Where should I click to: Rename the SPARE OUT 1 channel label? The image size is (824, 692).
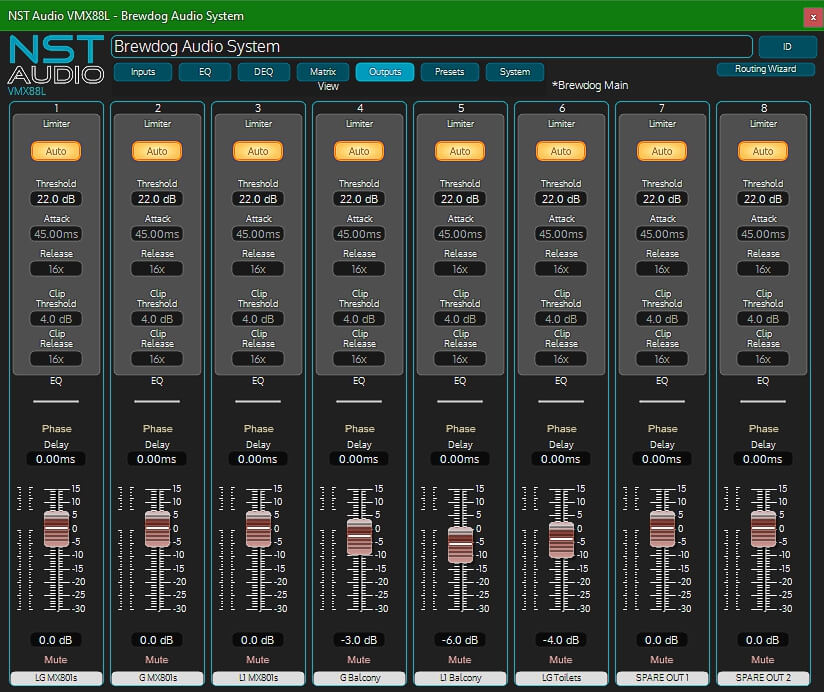click(662, 678)
